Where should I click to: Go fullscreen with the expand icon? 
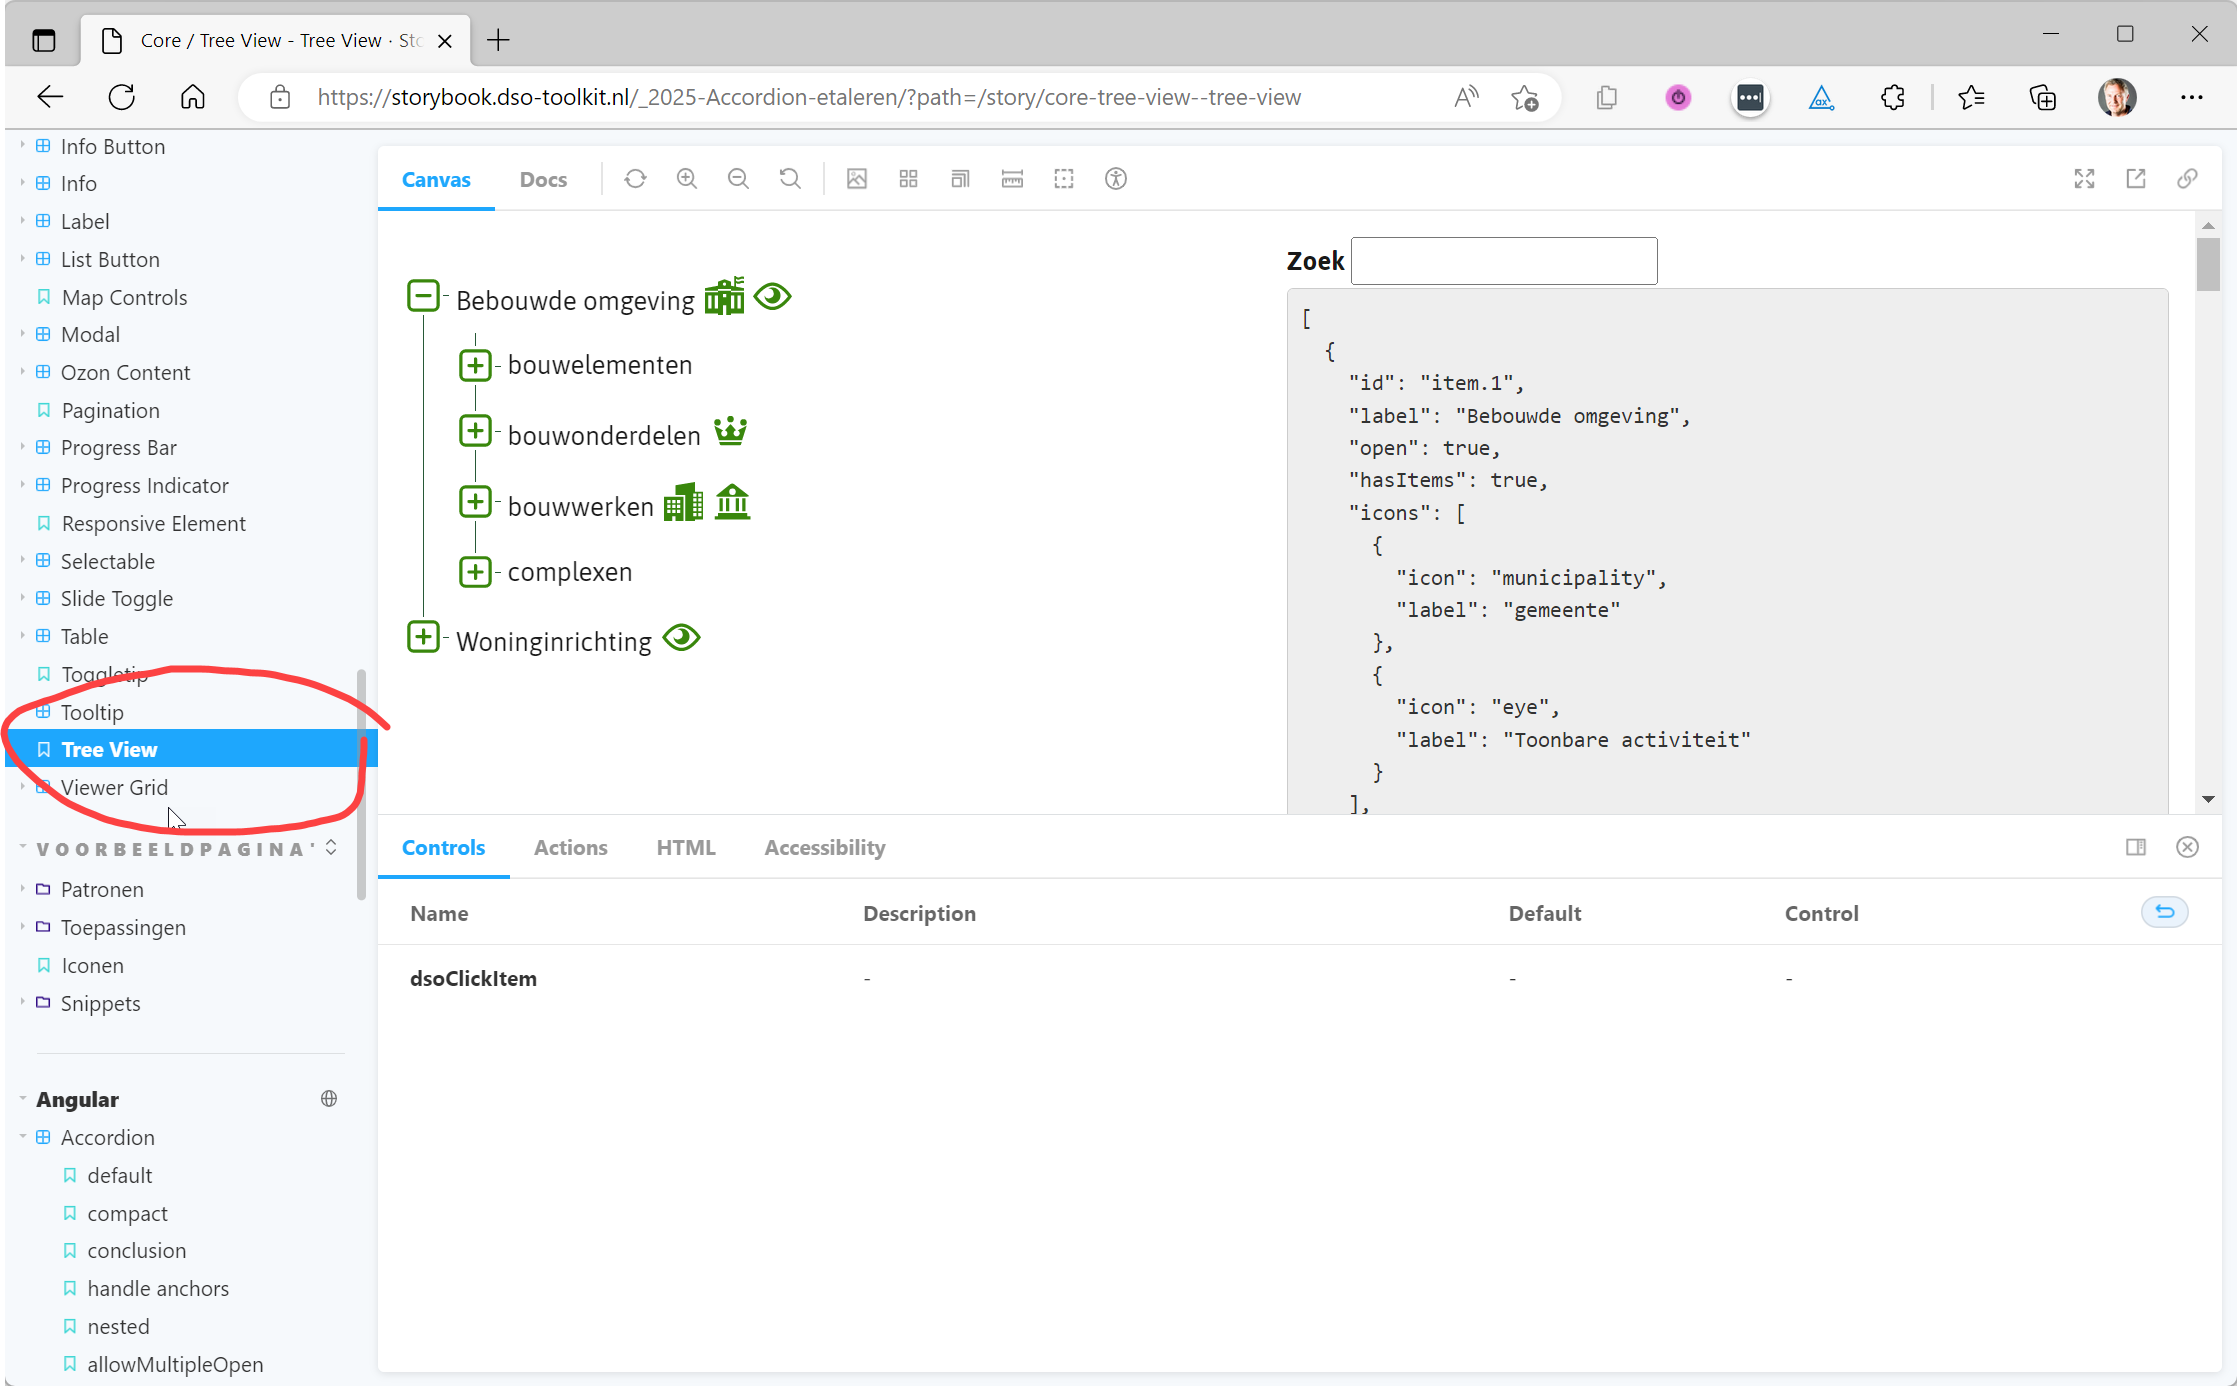(2084, 178)
